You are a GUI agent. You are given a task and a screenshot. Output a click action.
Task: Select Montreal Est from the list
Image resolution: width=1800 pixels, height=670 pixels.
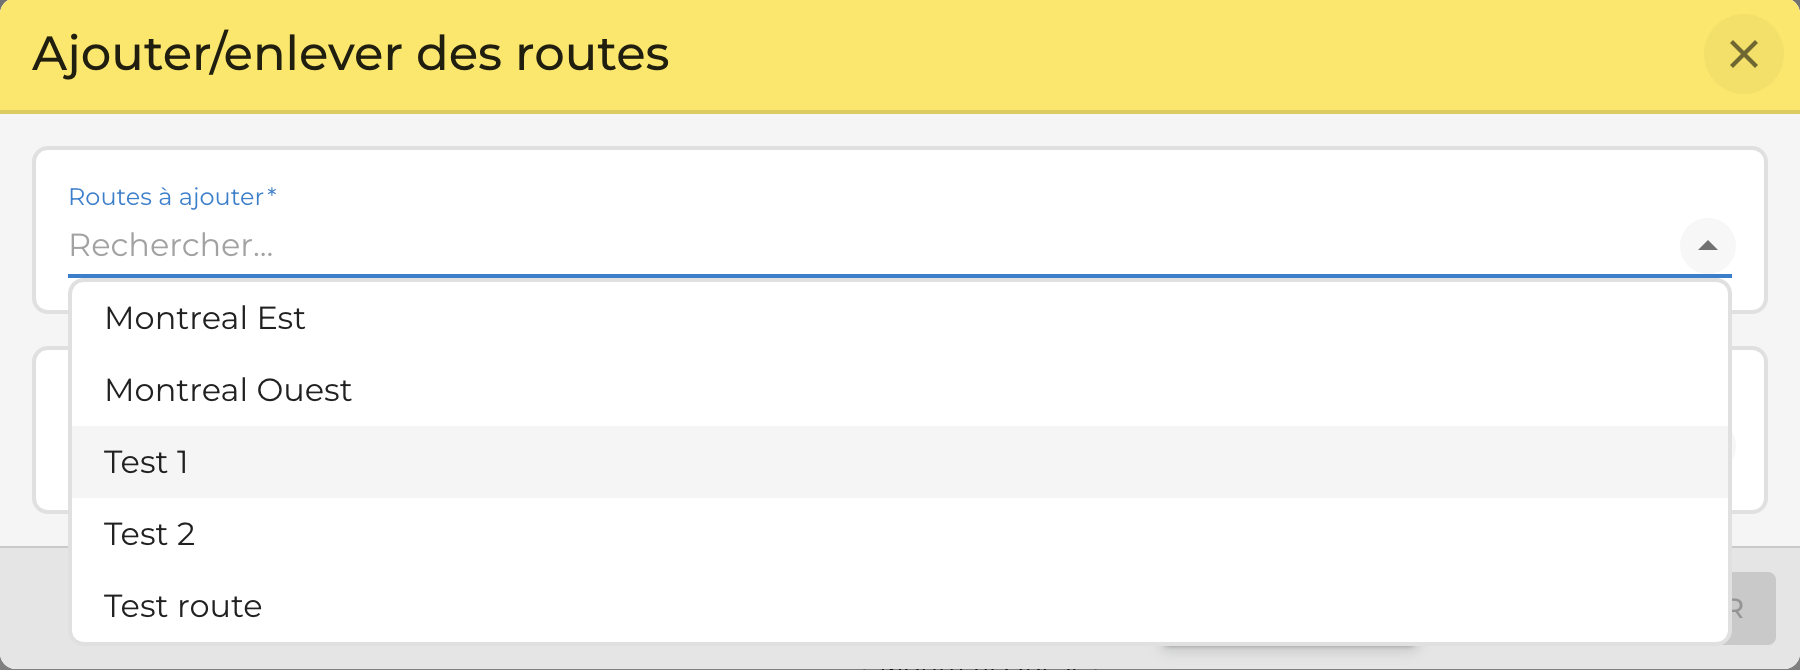click(x=900, y=318)
